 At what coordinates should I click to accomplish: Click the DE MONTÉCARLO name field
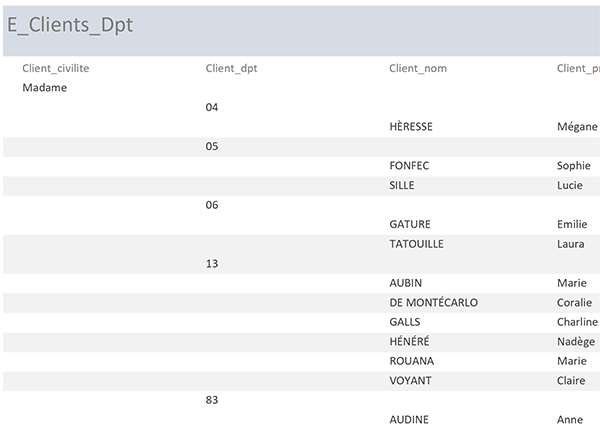(x=434, y=302)
